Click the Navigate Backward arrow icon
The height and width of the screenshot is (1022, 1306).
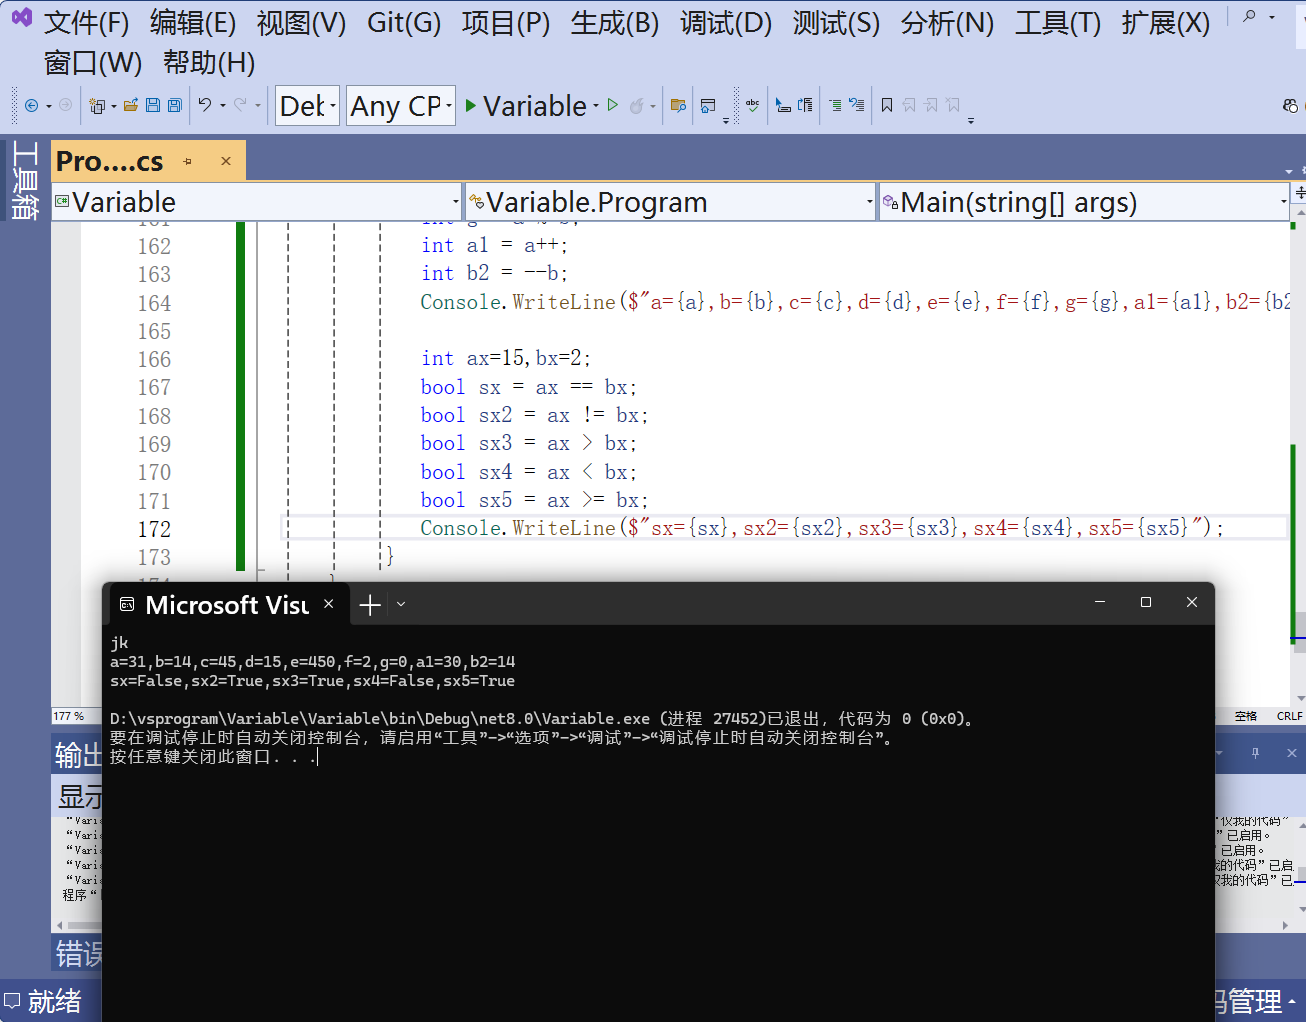32,105
